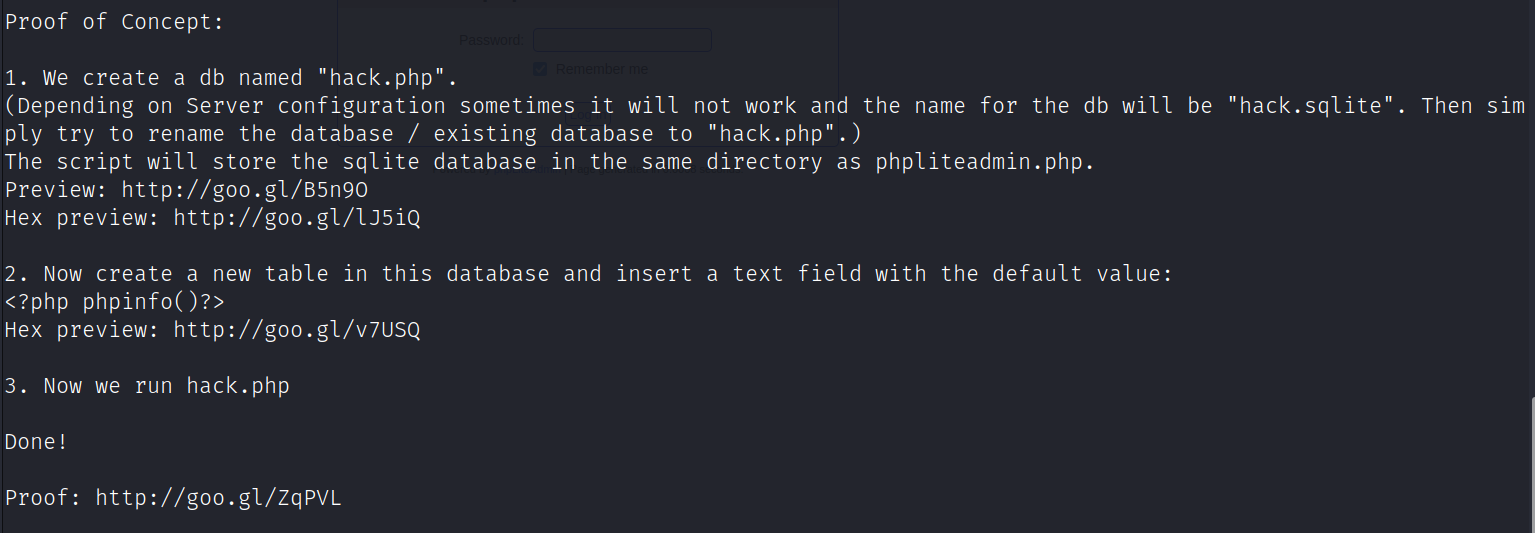Open the goo.gl/lJ5iQ hex preview link
This screenshot has height=533, width=1535.
tap(296, 218)
